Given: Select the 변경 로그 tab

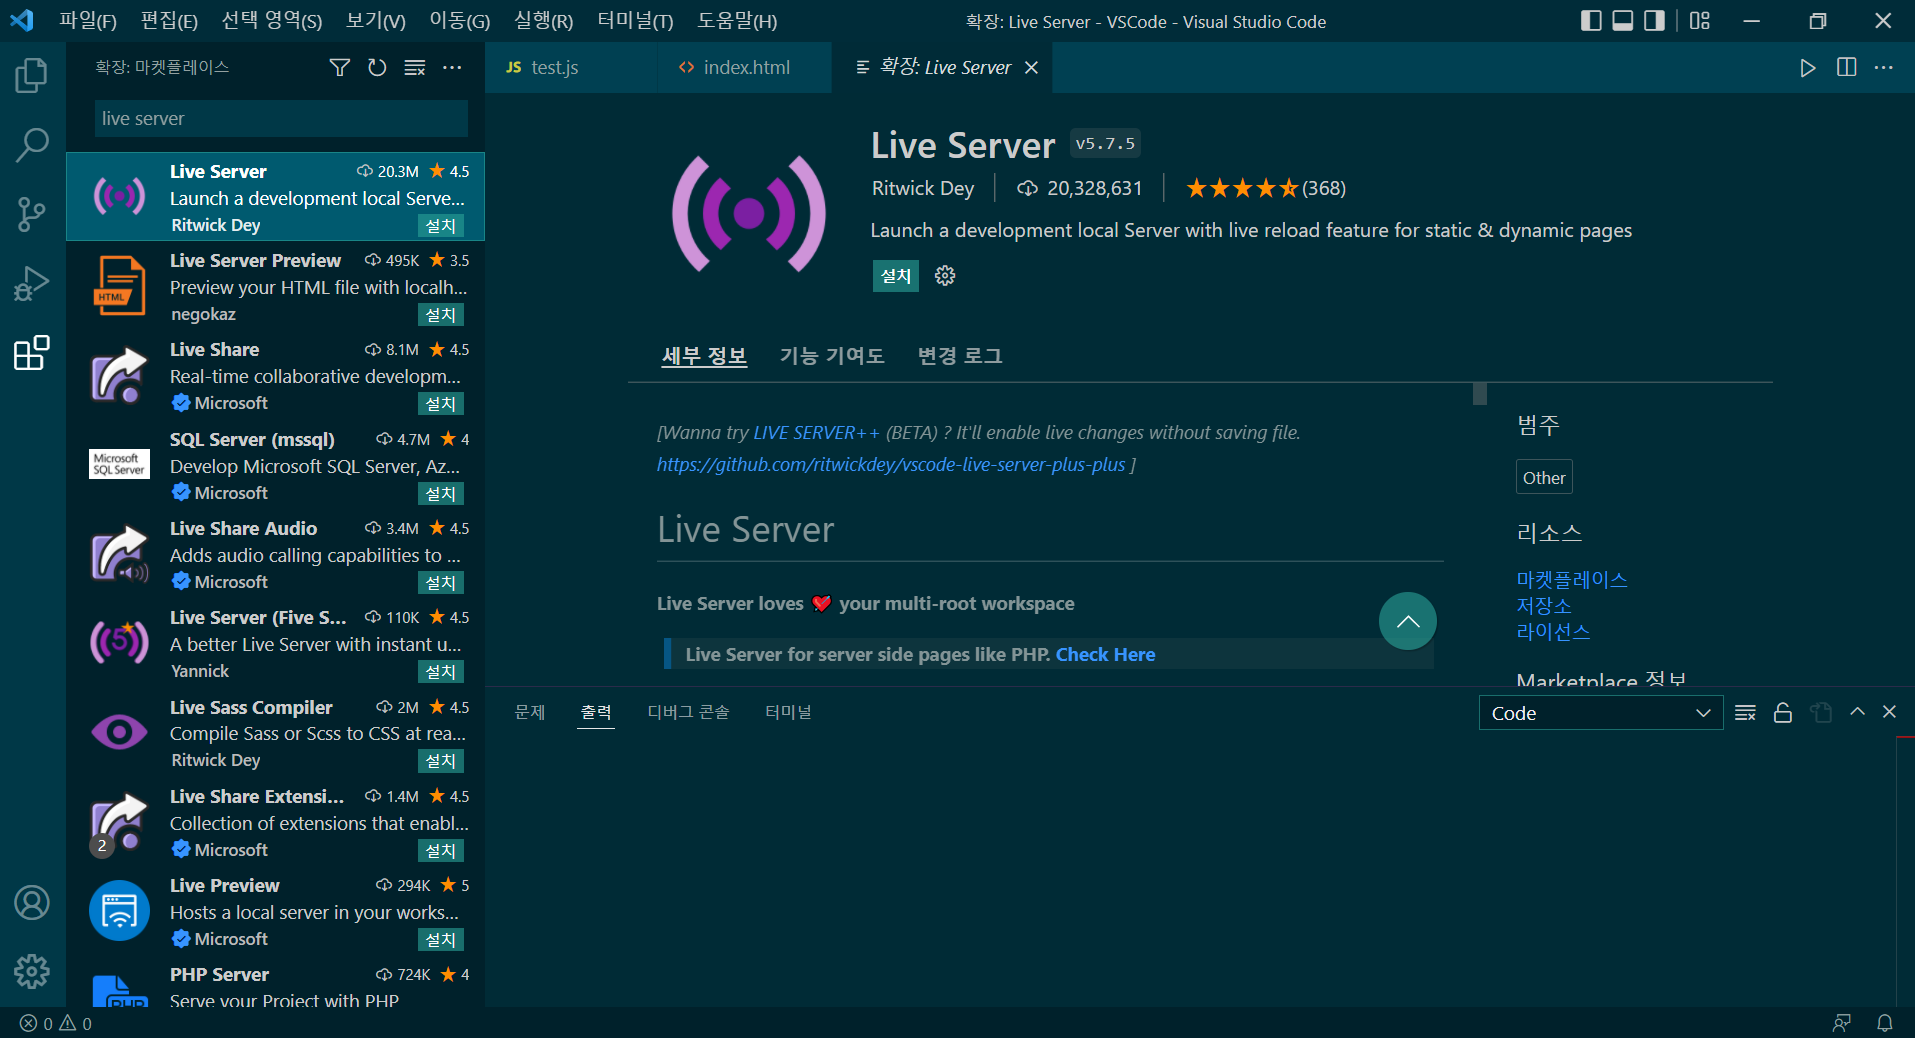Looking at the screenshot, I should [960, 356].
